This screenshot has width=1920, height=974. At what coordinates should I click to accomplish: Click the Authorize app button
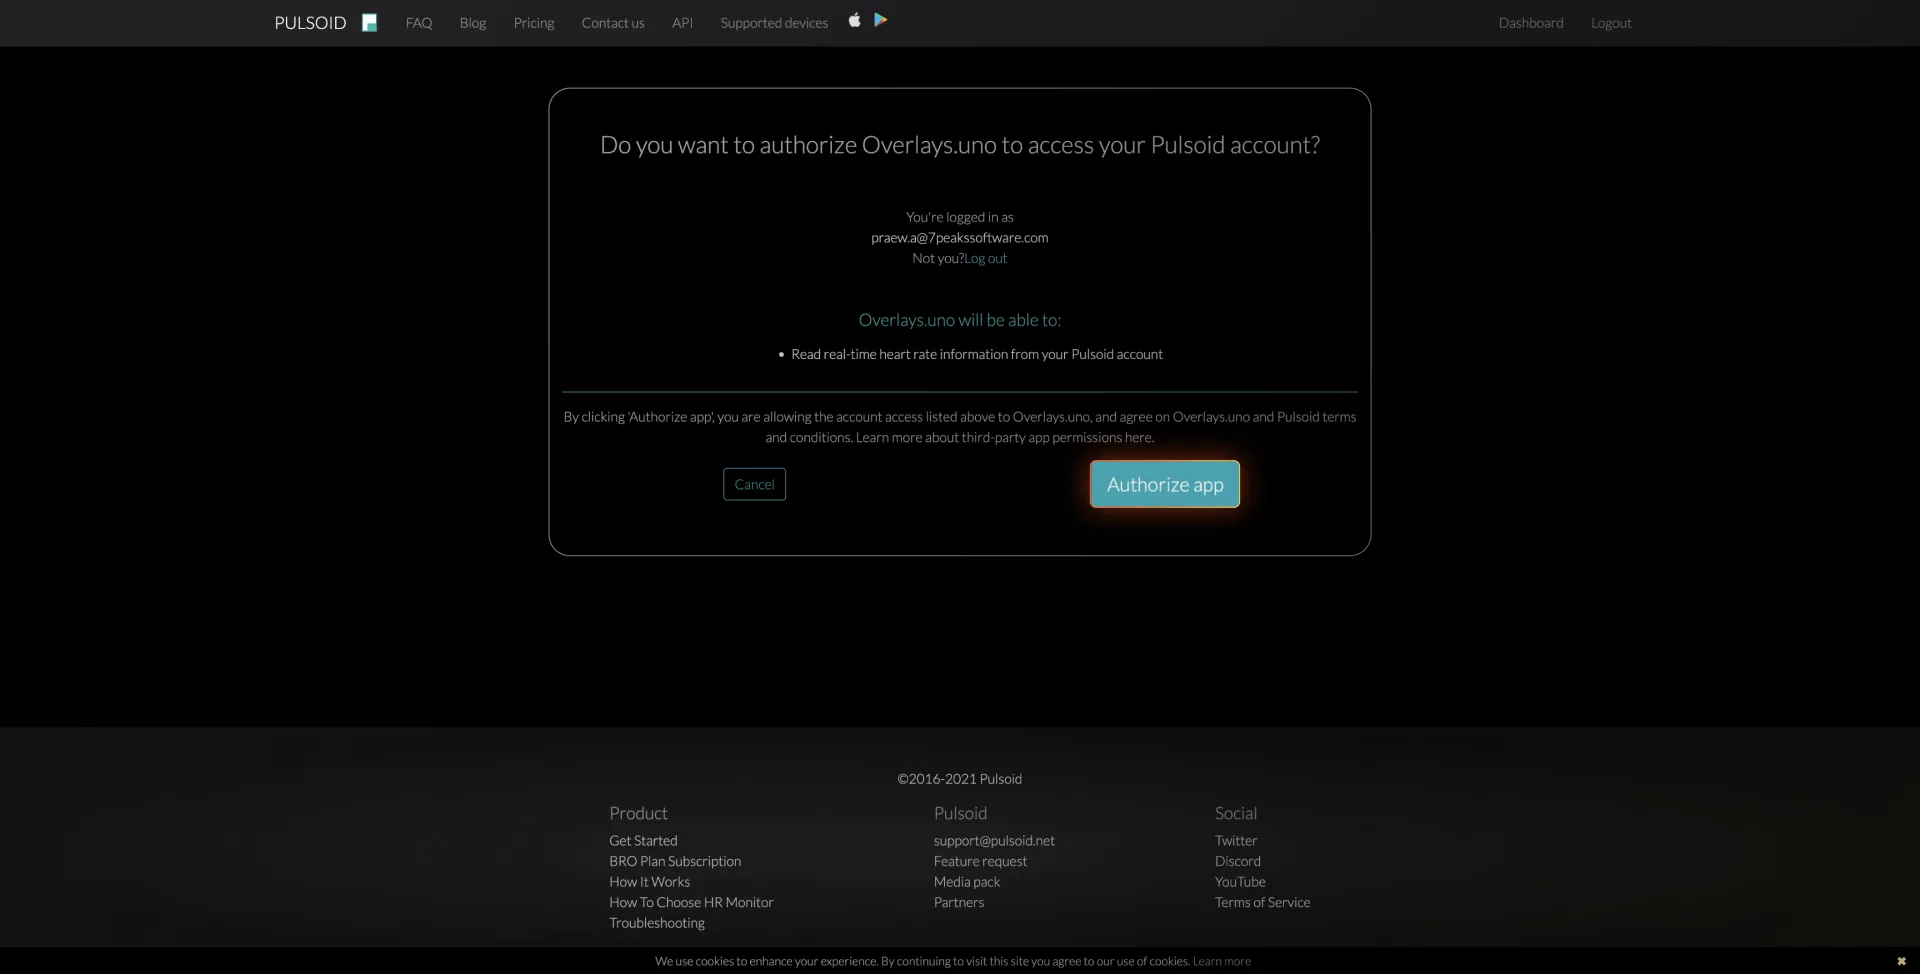pyautogui.click(x=1165, y=484)
